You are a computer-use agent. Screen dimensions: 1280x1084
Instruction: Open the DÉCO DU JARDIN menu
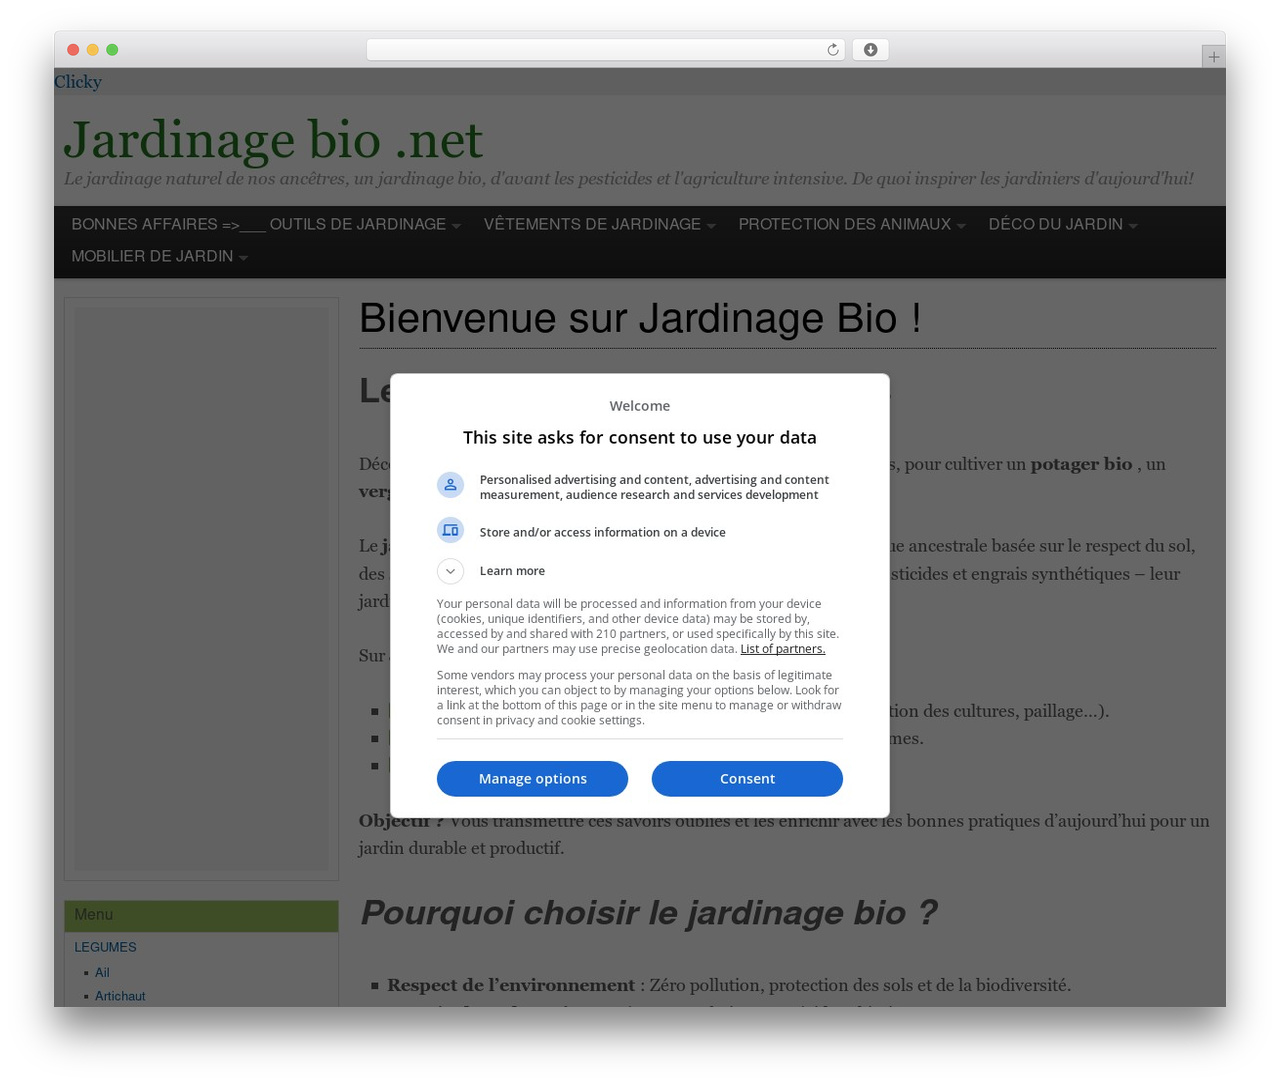[x=1055, y=224]
